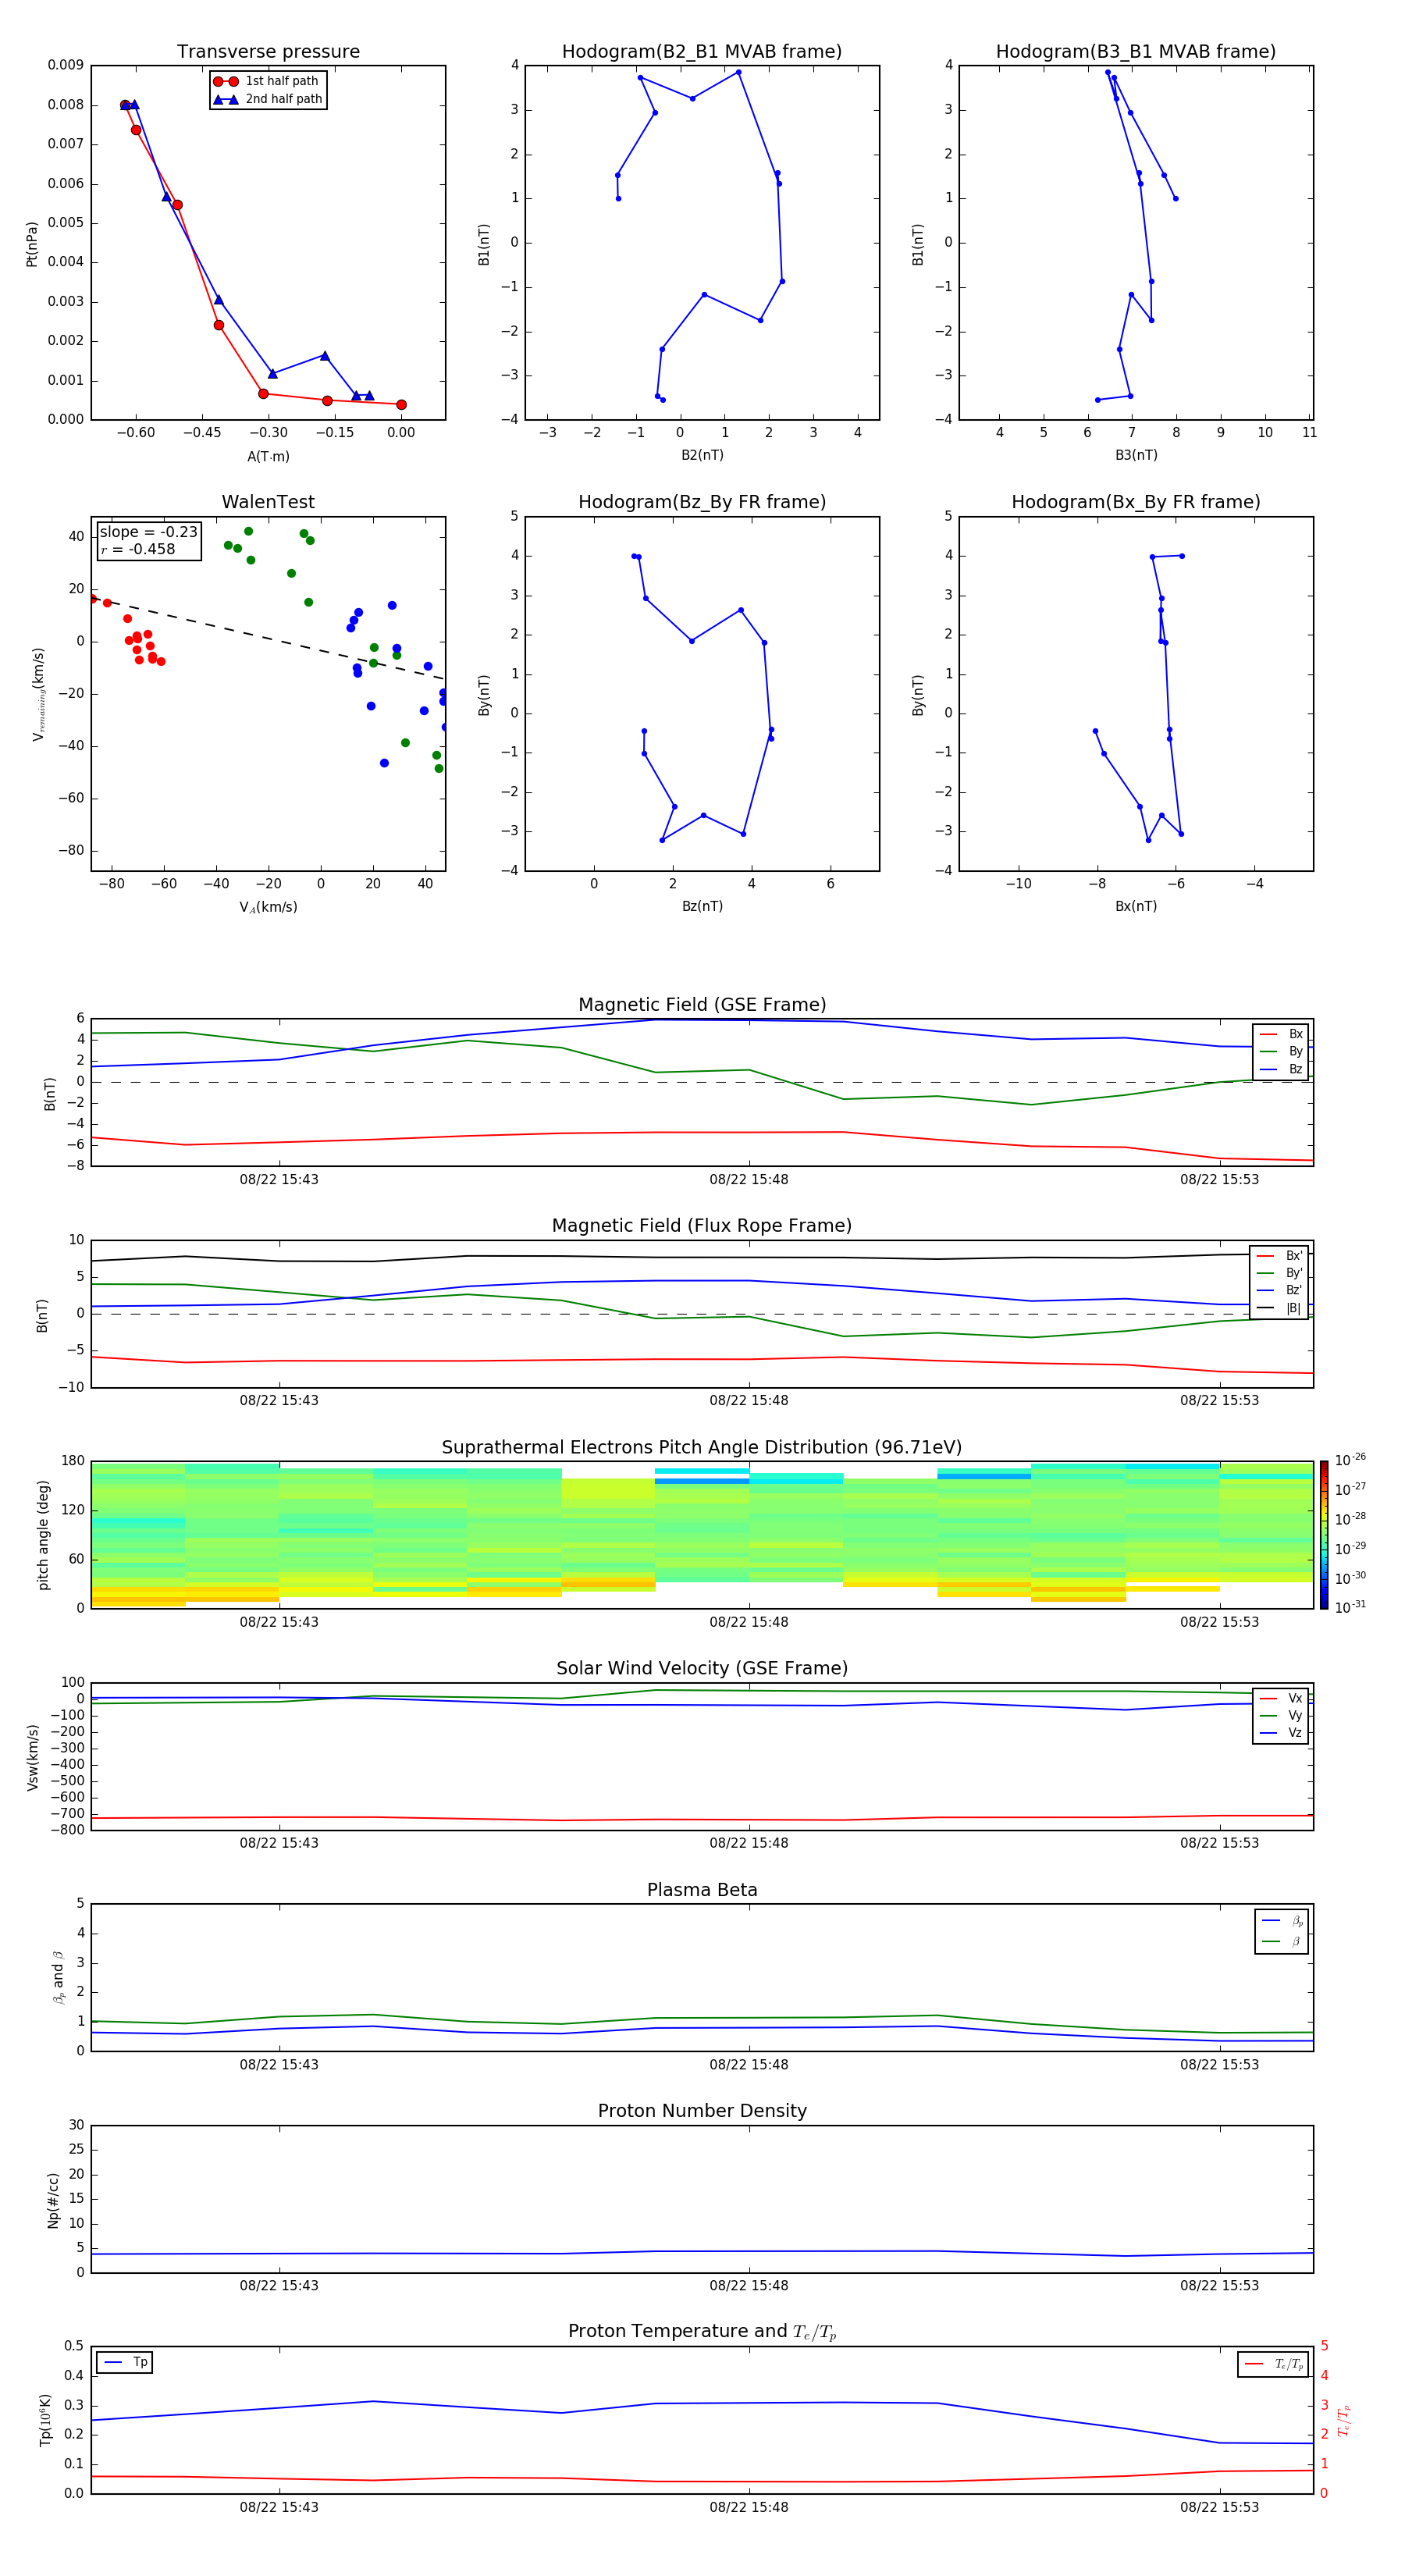Click the red data point at A=0.00 in Transverse pressure
This screenshot has height=2576, width=1405.
(401, 405)
